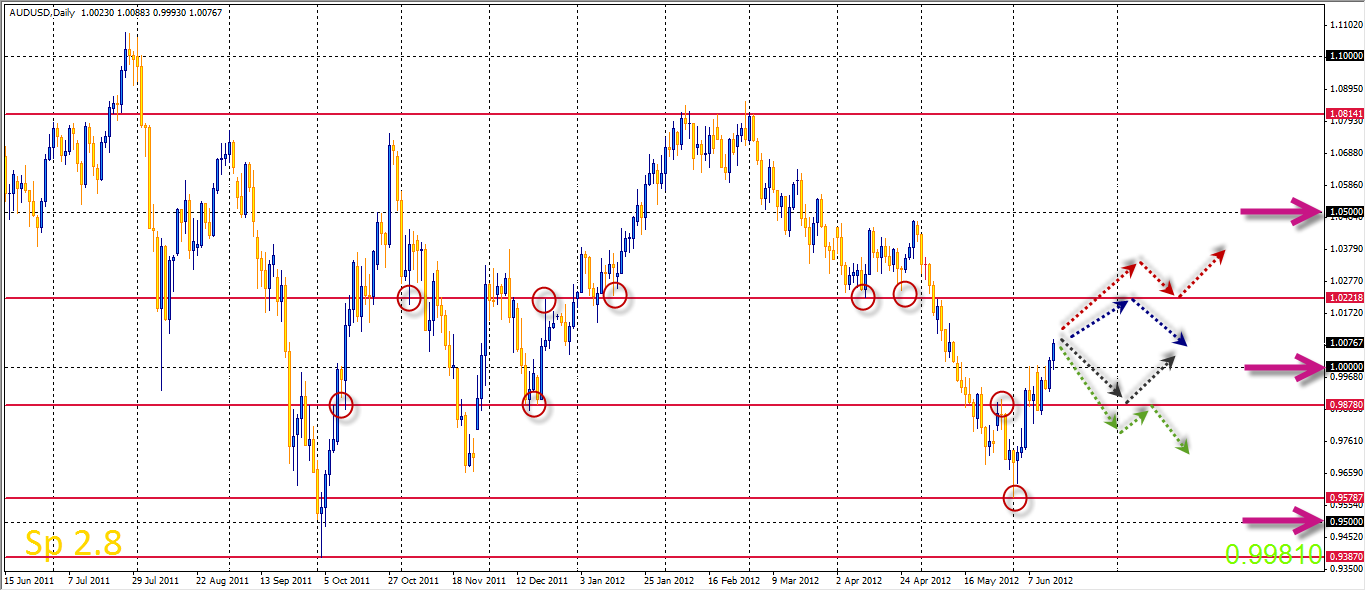Select the current price label 1.00767
Screen dimensions: 1366x591
coord(1344,342)
